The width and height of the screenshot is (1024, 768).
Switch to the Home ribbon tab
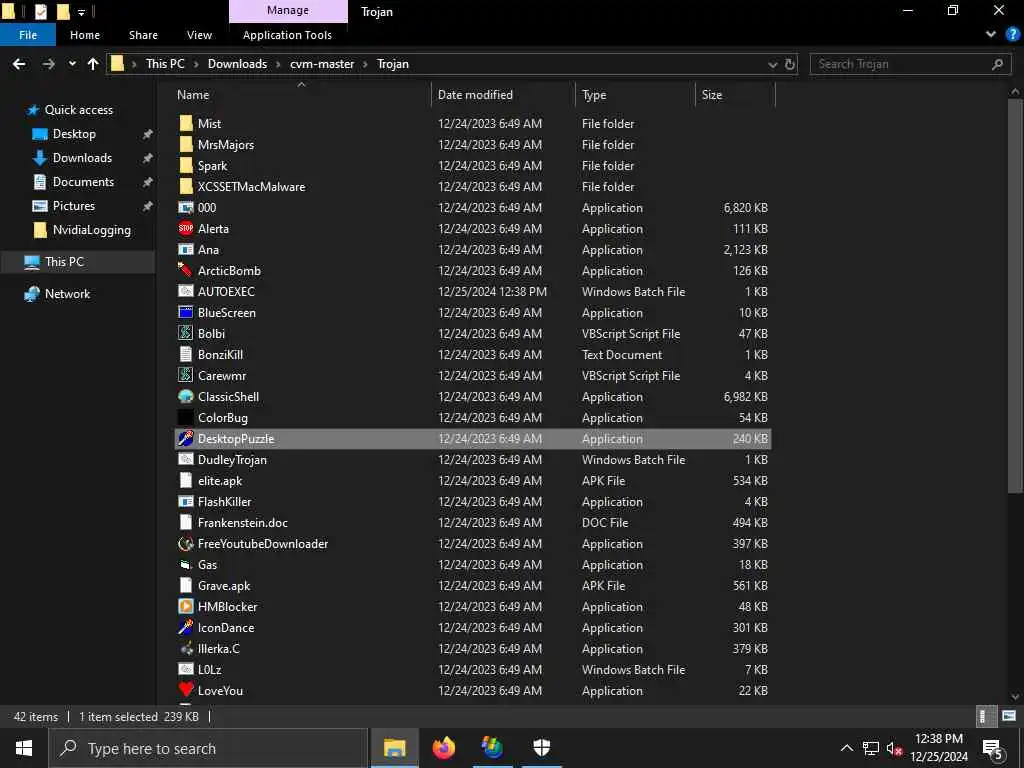click(85, 35)
